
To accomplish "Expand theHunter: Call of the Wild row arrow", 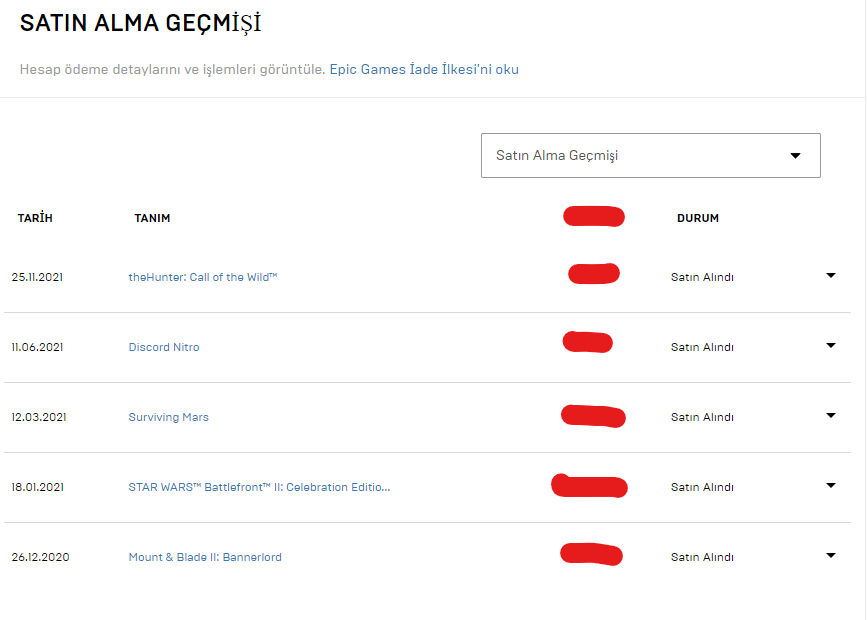I will click(x=831, y=275).
